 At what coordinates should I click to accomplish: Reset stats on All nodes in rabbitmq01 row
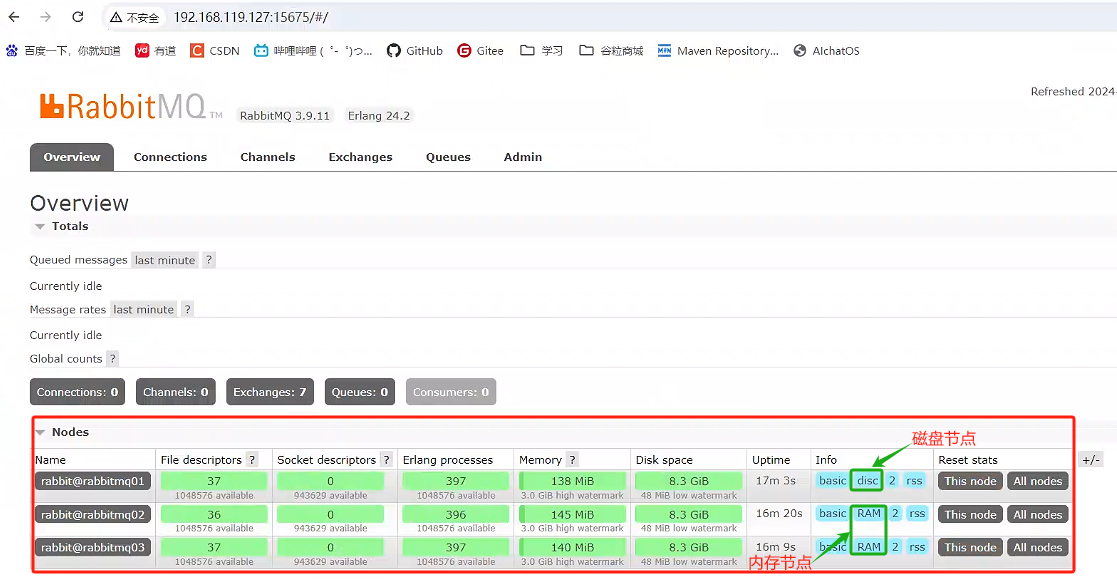coord(1038,481)
